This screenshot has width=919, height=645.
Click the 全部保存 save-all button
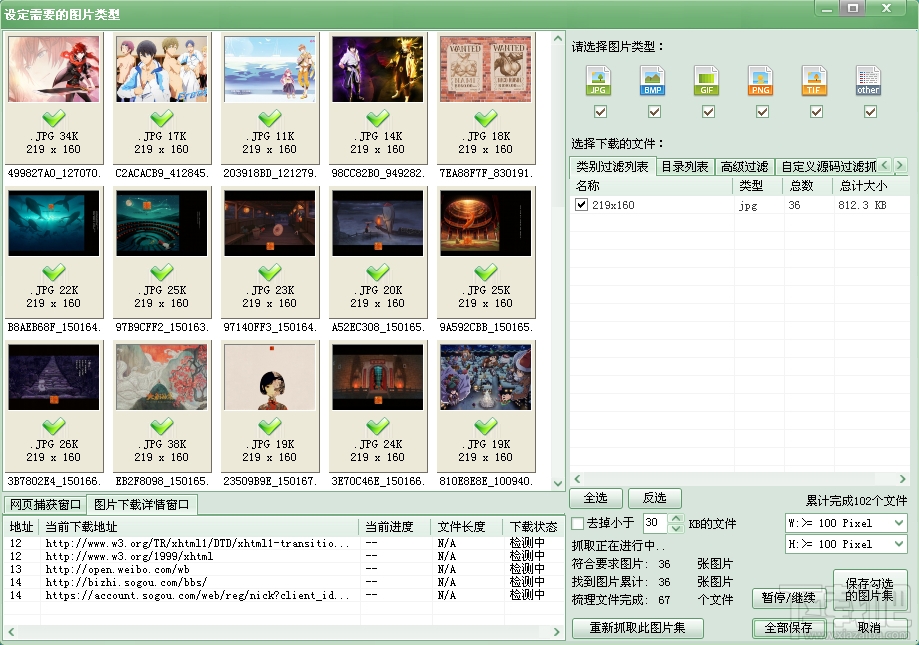click(789, 628)
